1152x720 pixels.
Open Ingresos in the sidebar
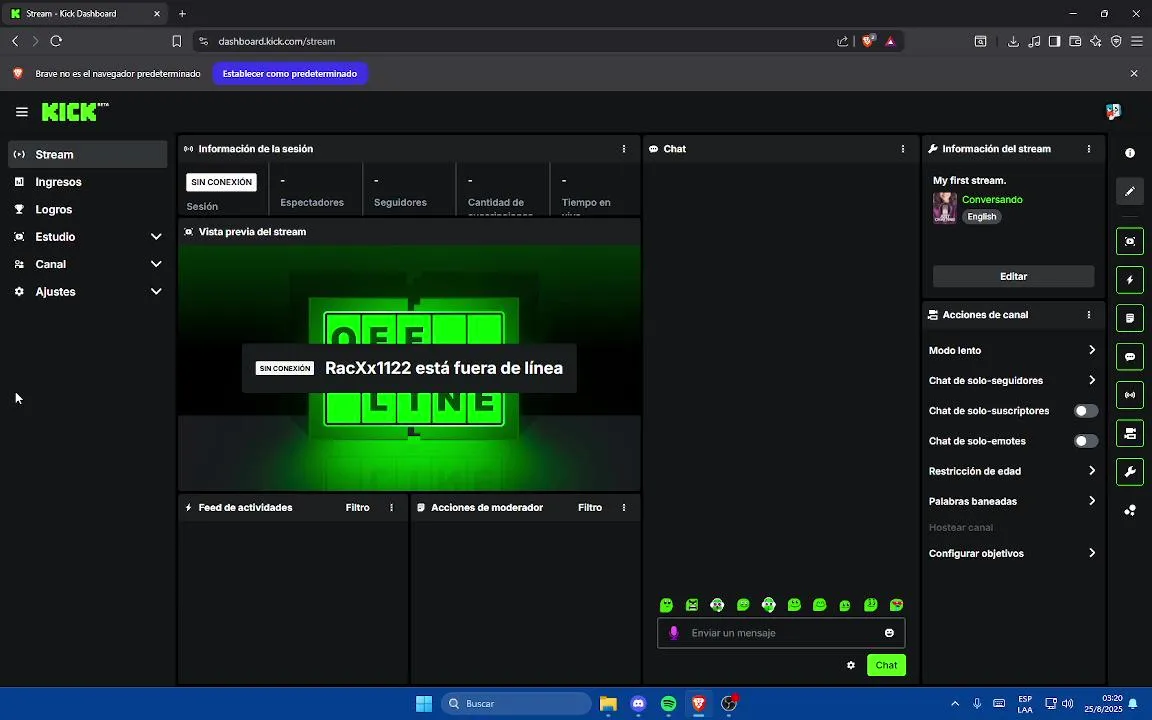click(x=87, y=181)
